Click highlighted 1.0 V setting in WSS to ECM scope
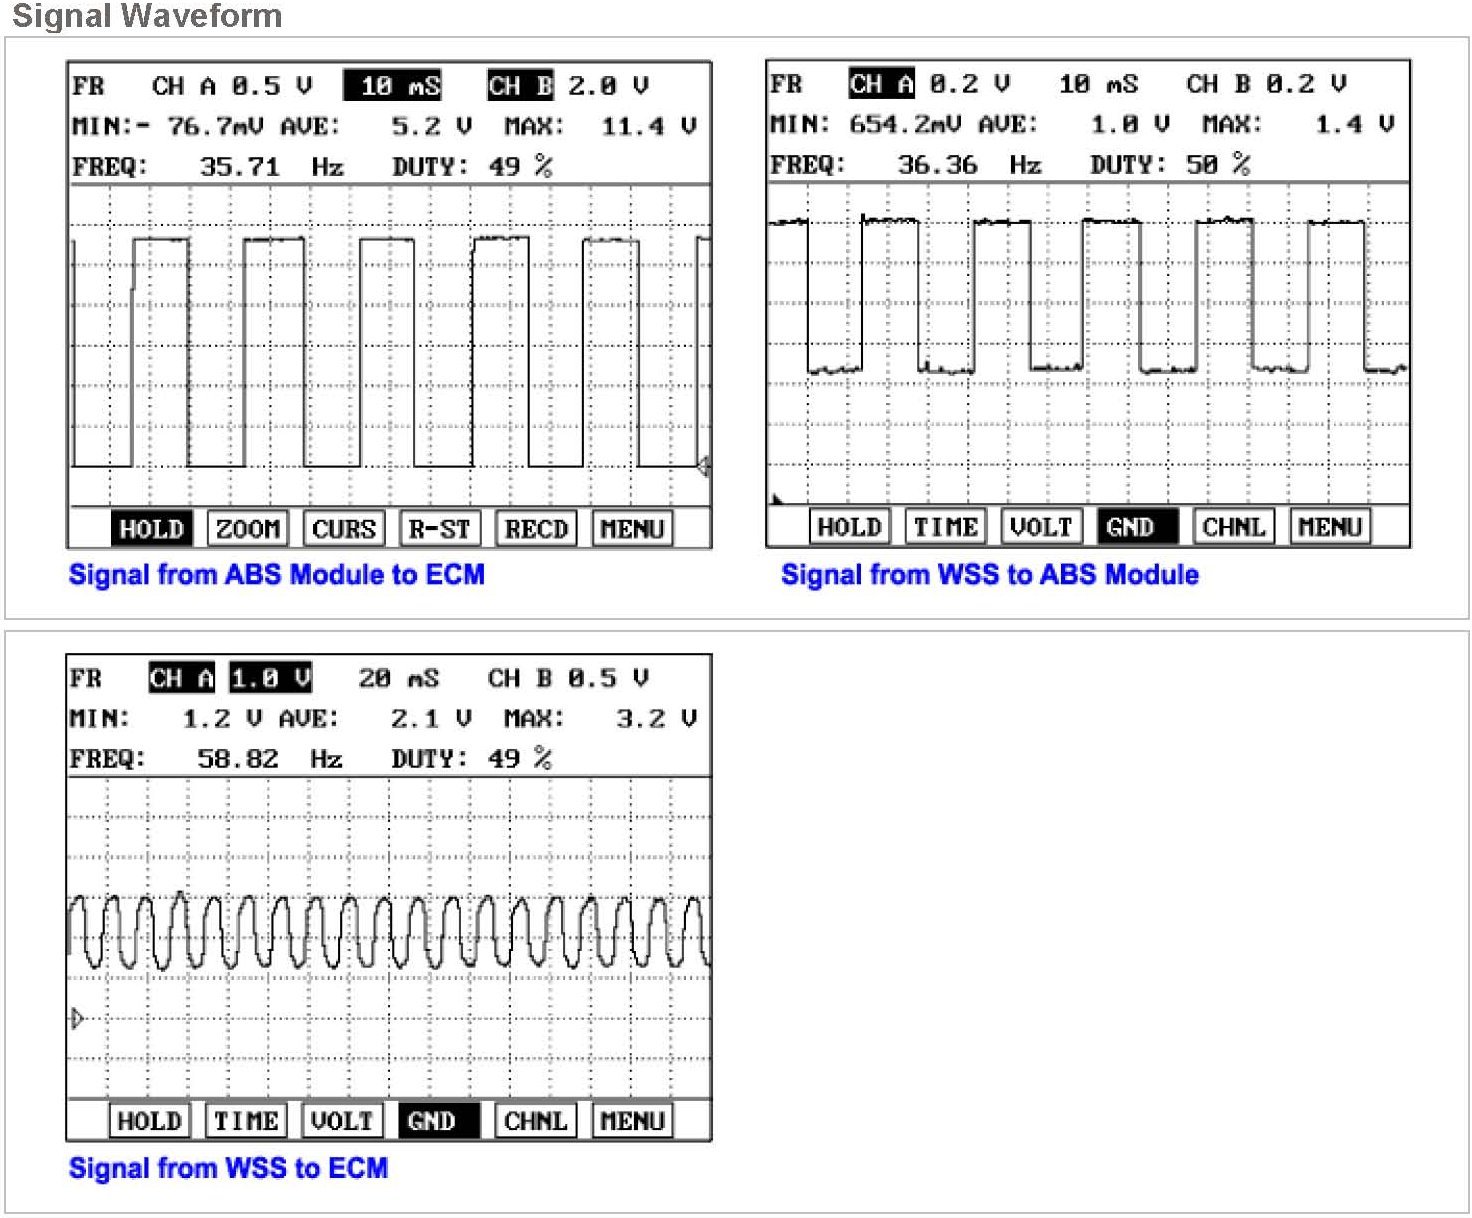1472x1218 pixels. (x=270, y=678)
